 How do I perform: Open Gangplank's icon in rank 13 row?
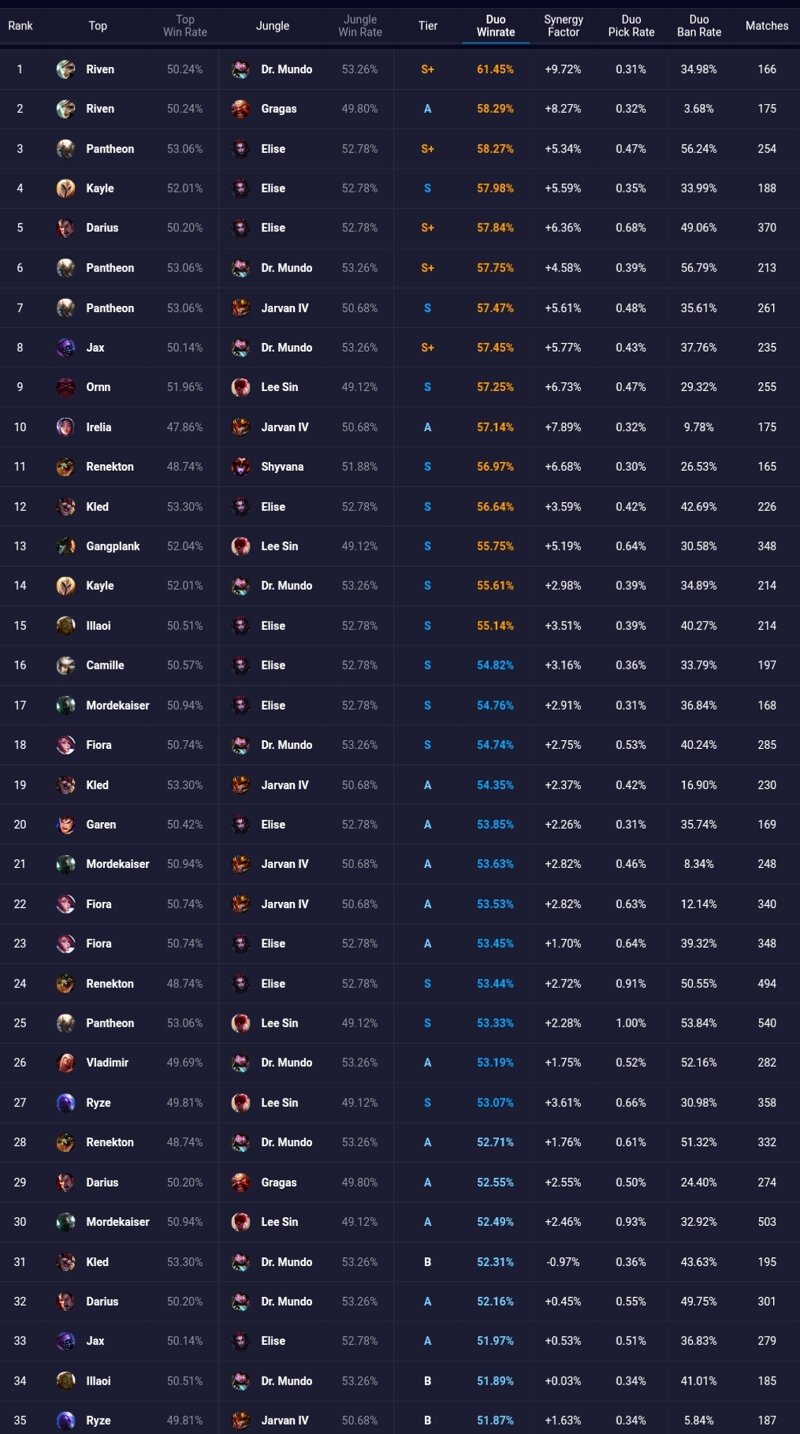(66, 546)
